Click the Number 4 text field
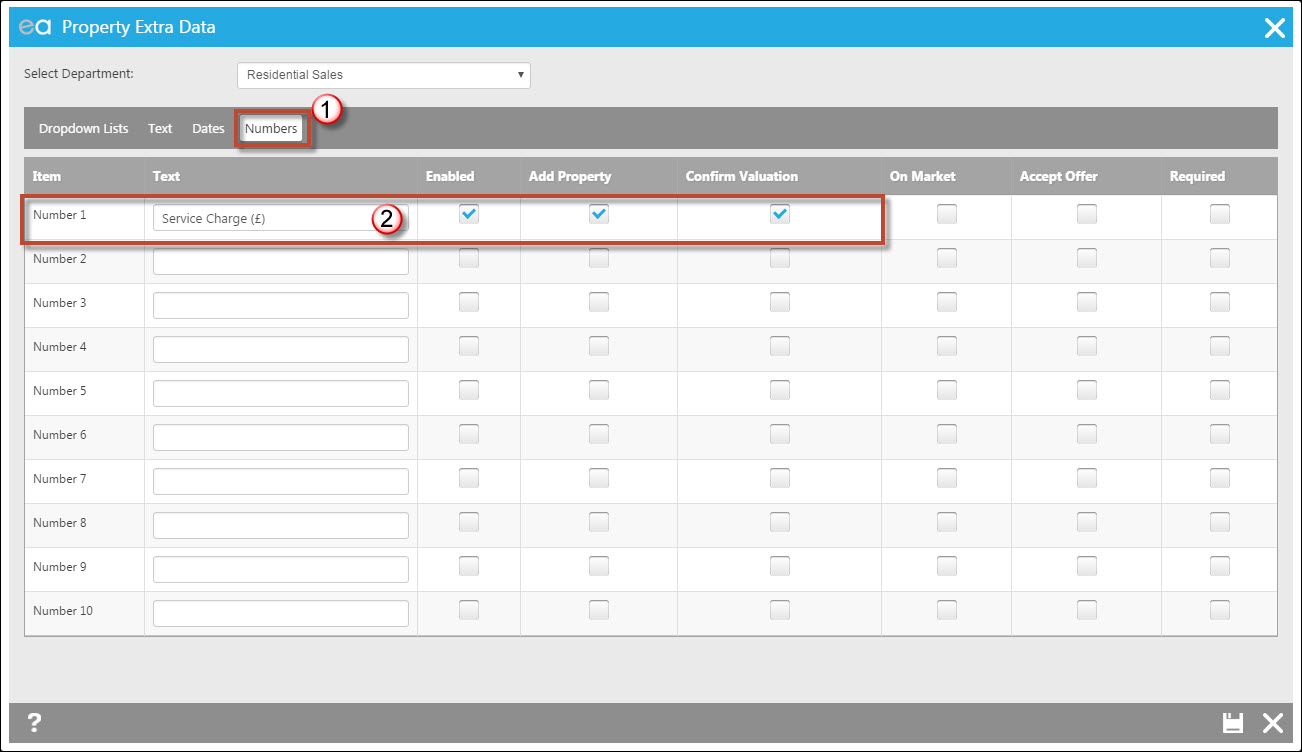The image size is (1302, 752). point(281,350)
